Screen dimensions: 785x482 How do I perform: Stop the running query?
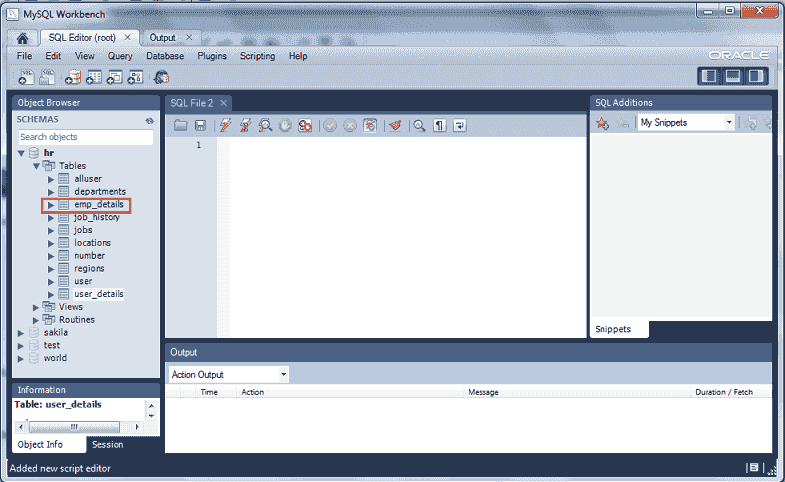[x=285, y=125]
